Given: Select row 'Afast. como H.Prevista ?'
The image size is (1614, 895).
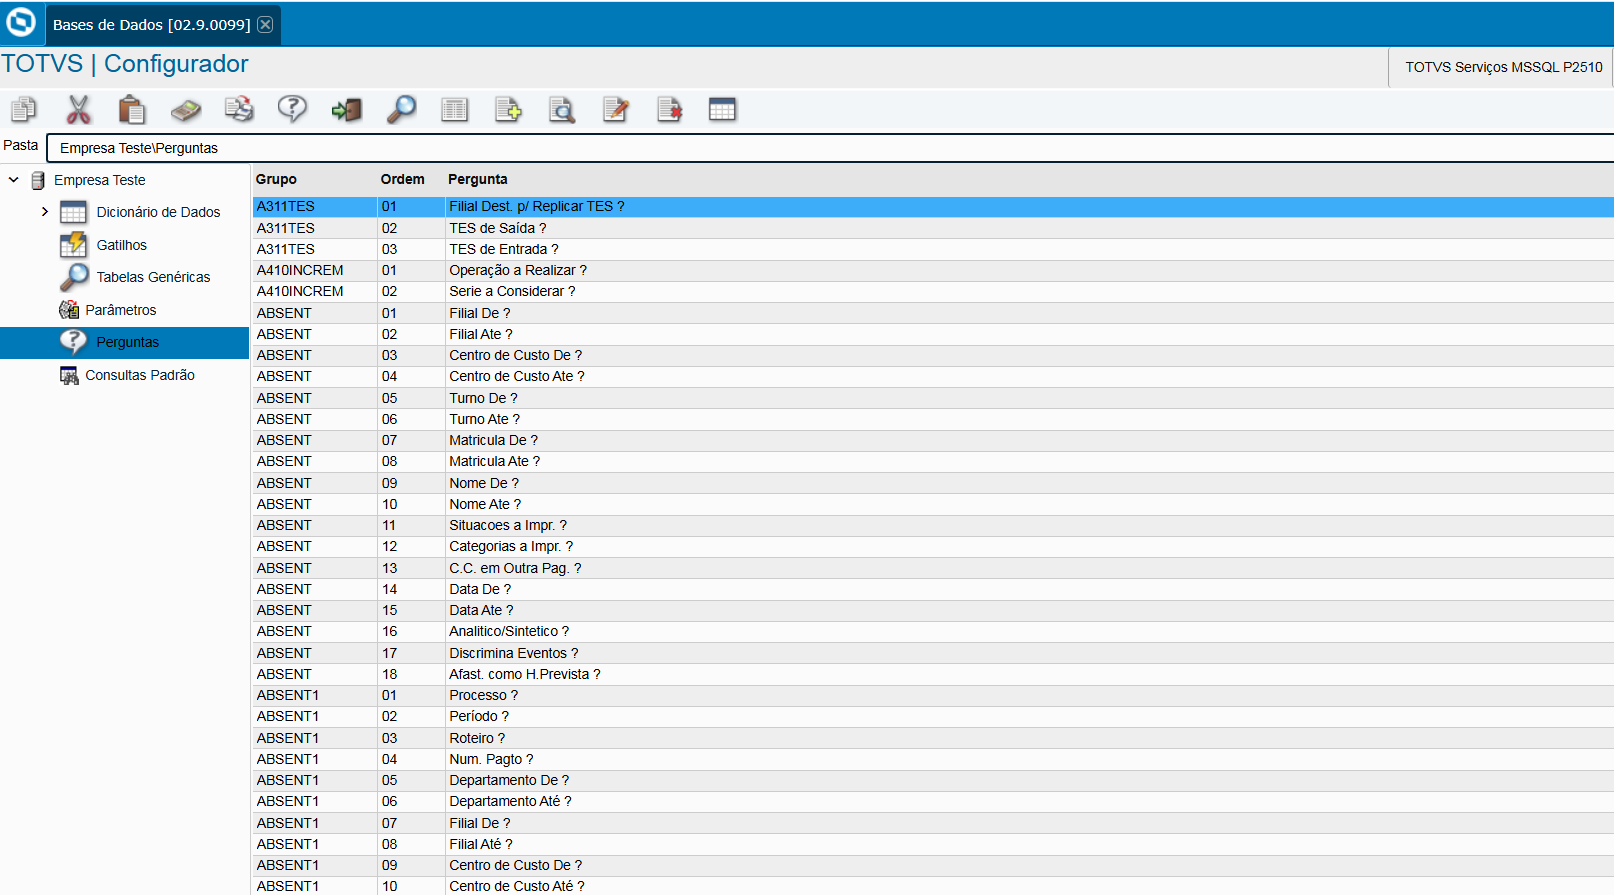Looking at the screenshot, I should [x=932, y=674].
